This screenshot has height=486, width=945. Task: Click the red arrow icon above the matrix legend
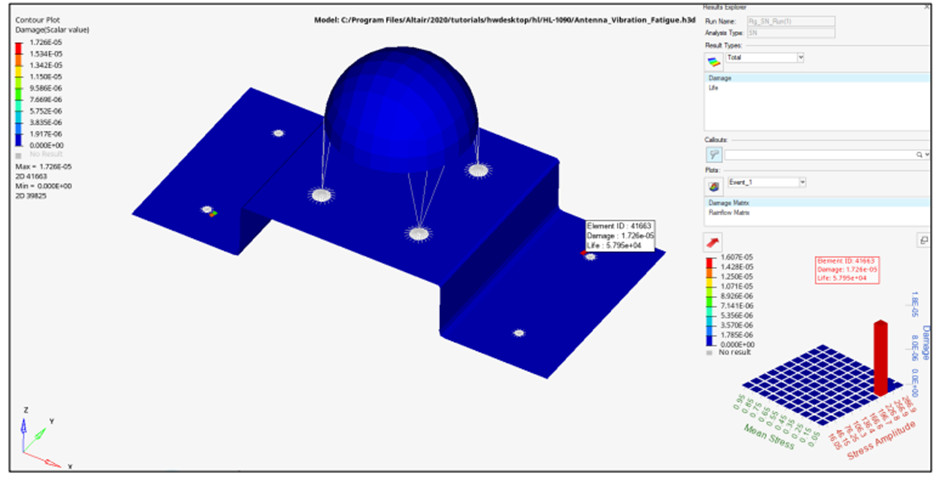pos(714,241)
